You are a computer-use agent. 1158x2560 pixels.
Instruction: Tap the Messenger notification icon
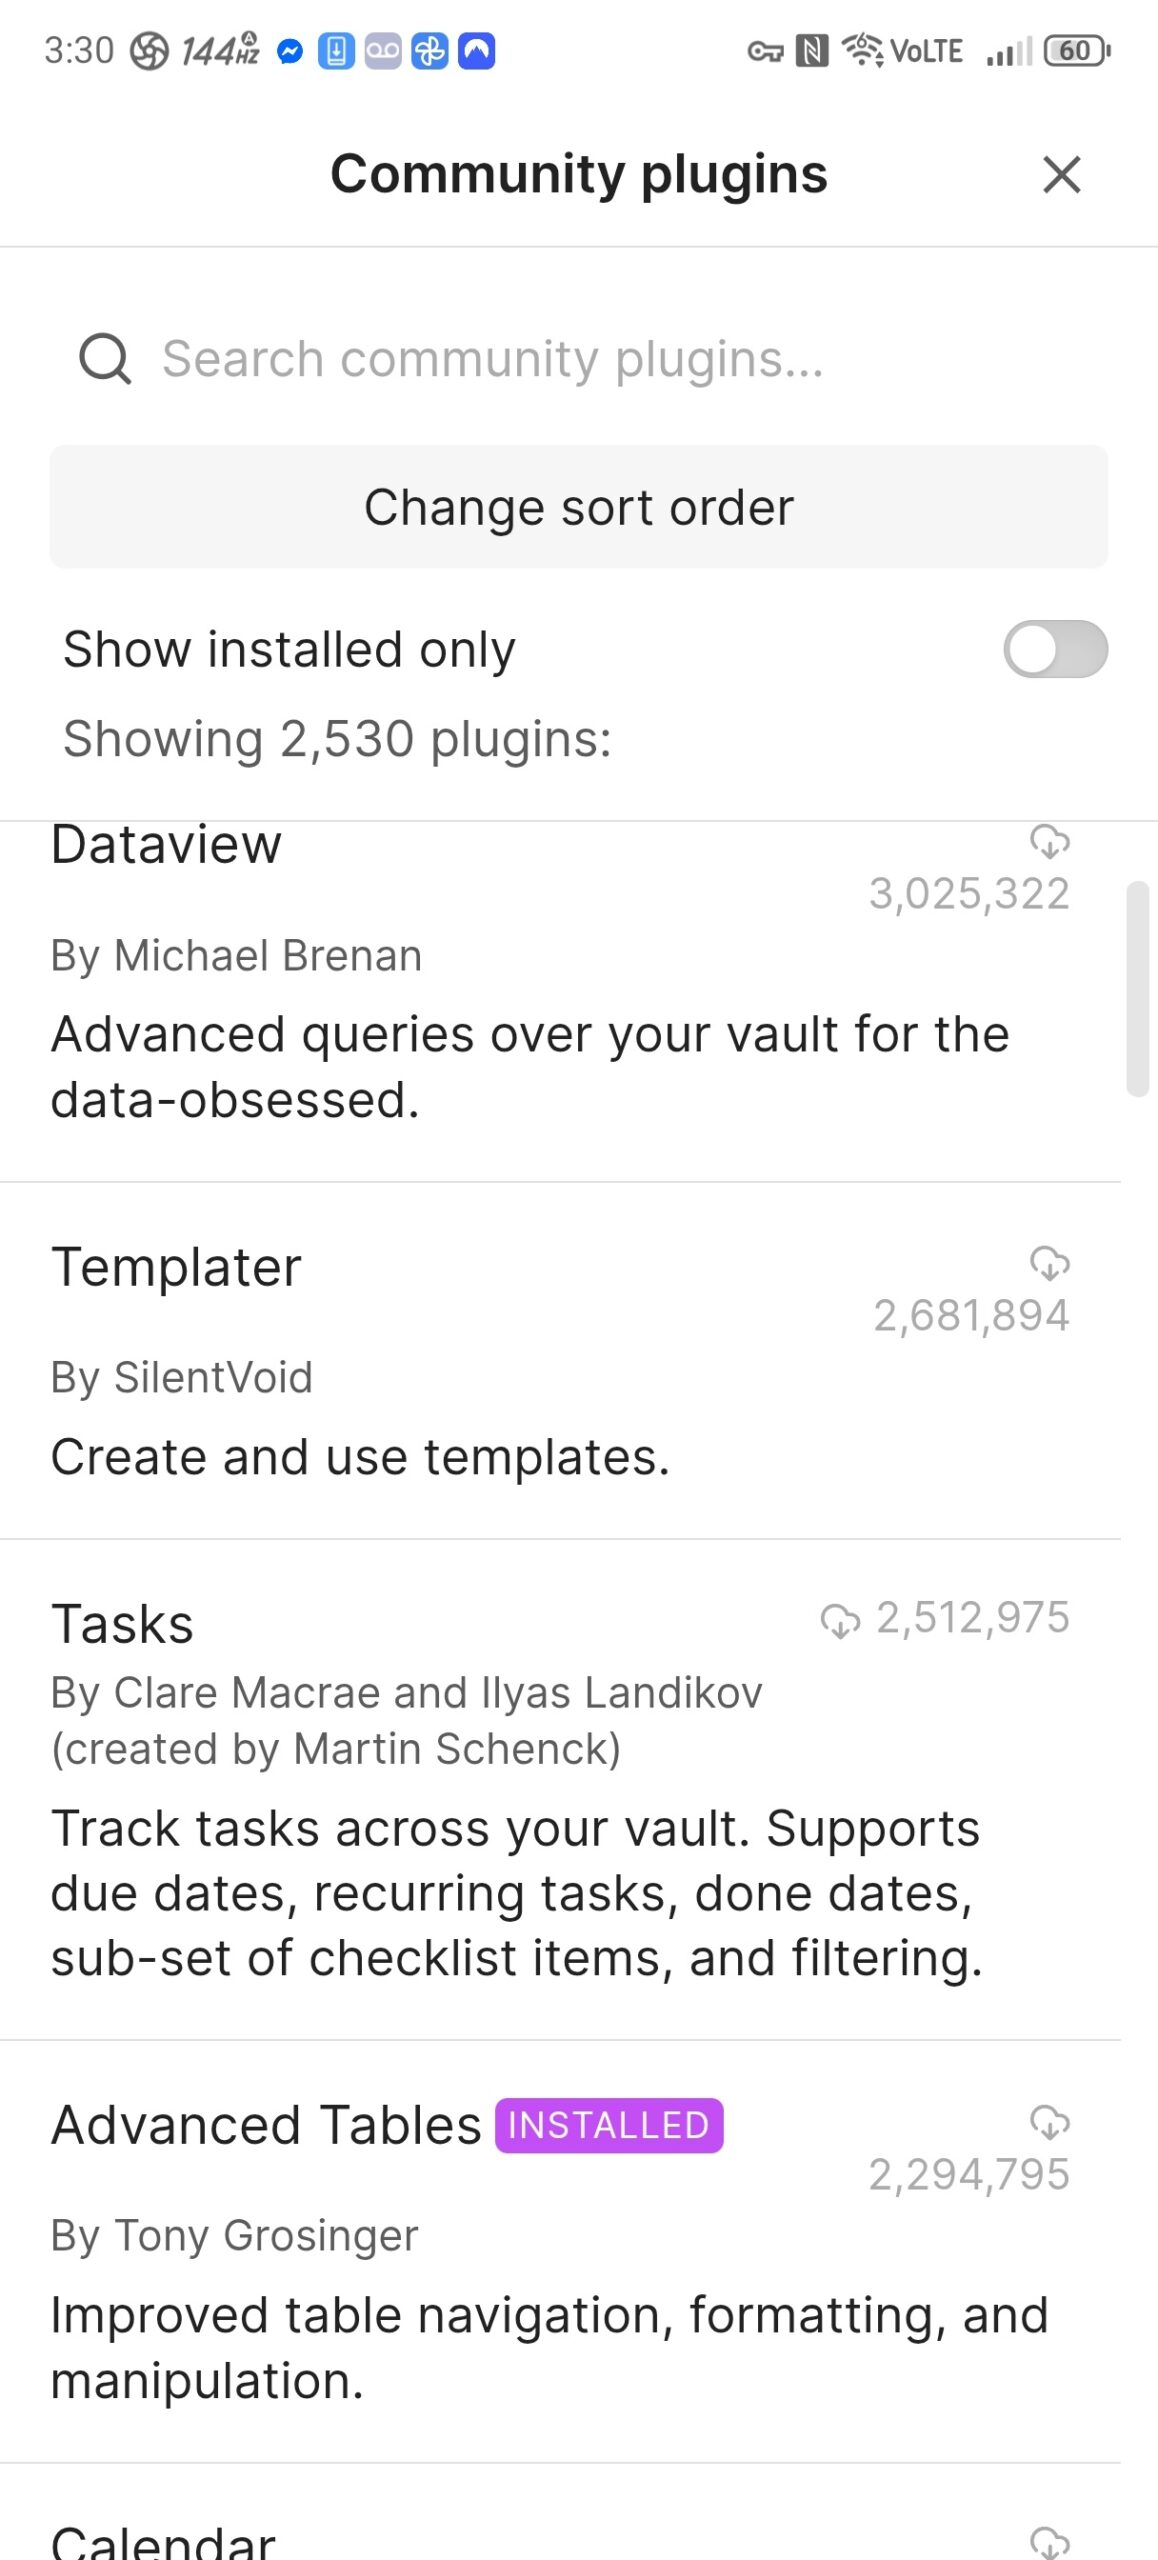tap(290, 51)
